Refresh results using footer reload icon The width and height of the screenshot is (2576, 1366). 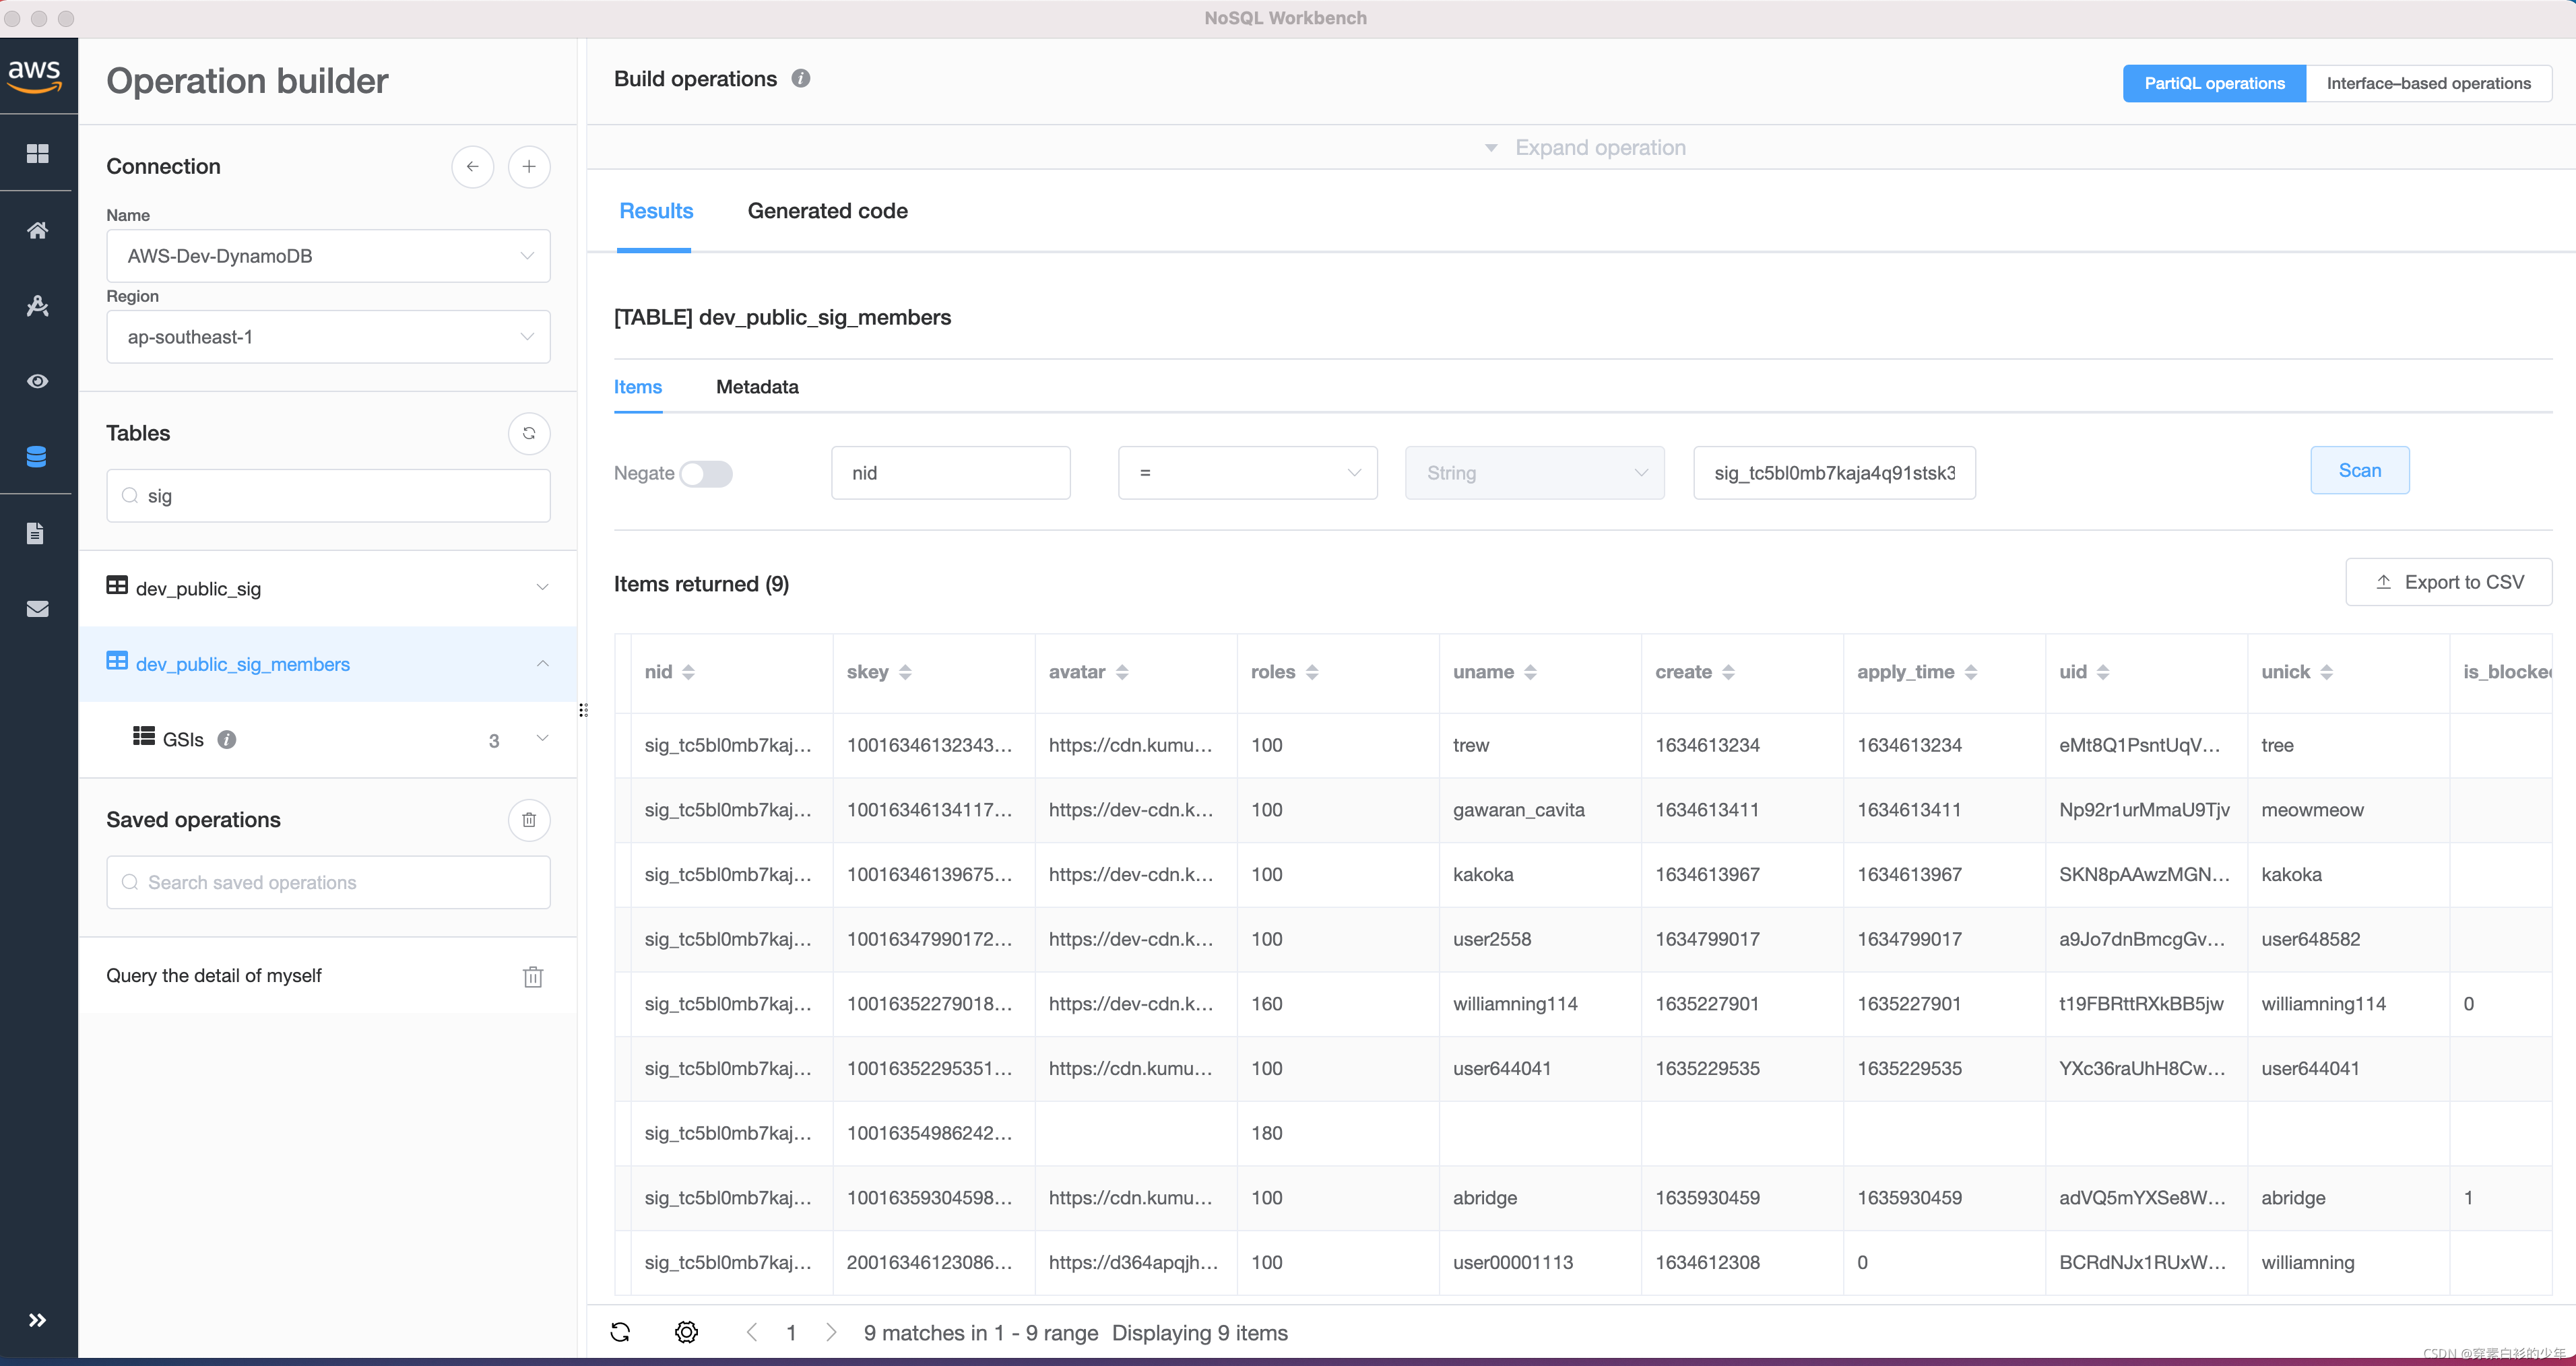[620, 1332]
